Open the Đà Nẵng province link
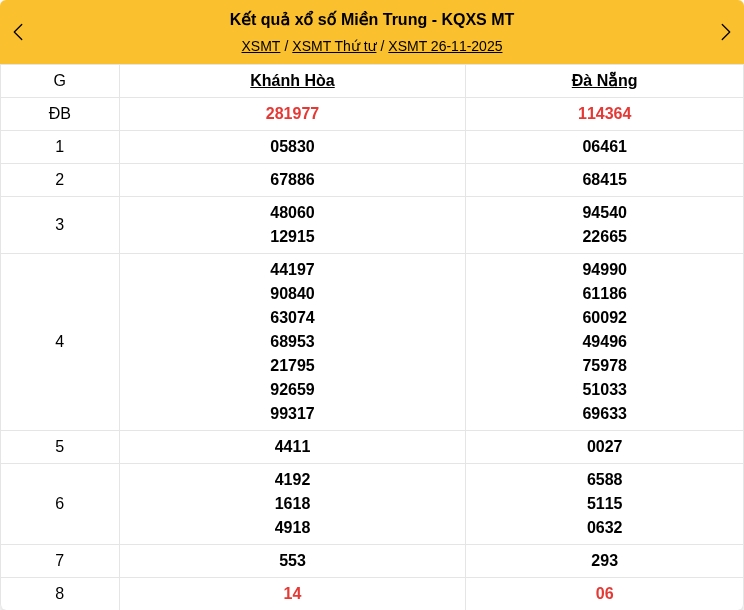This screenshot has width=744, height=610. 604,81
